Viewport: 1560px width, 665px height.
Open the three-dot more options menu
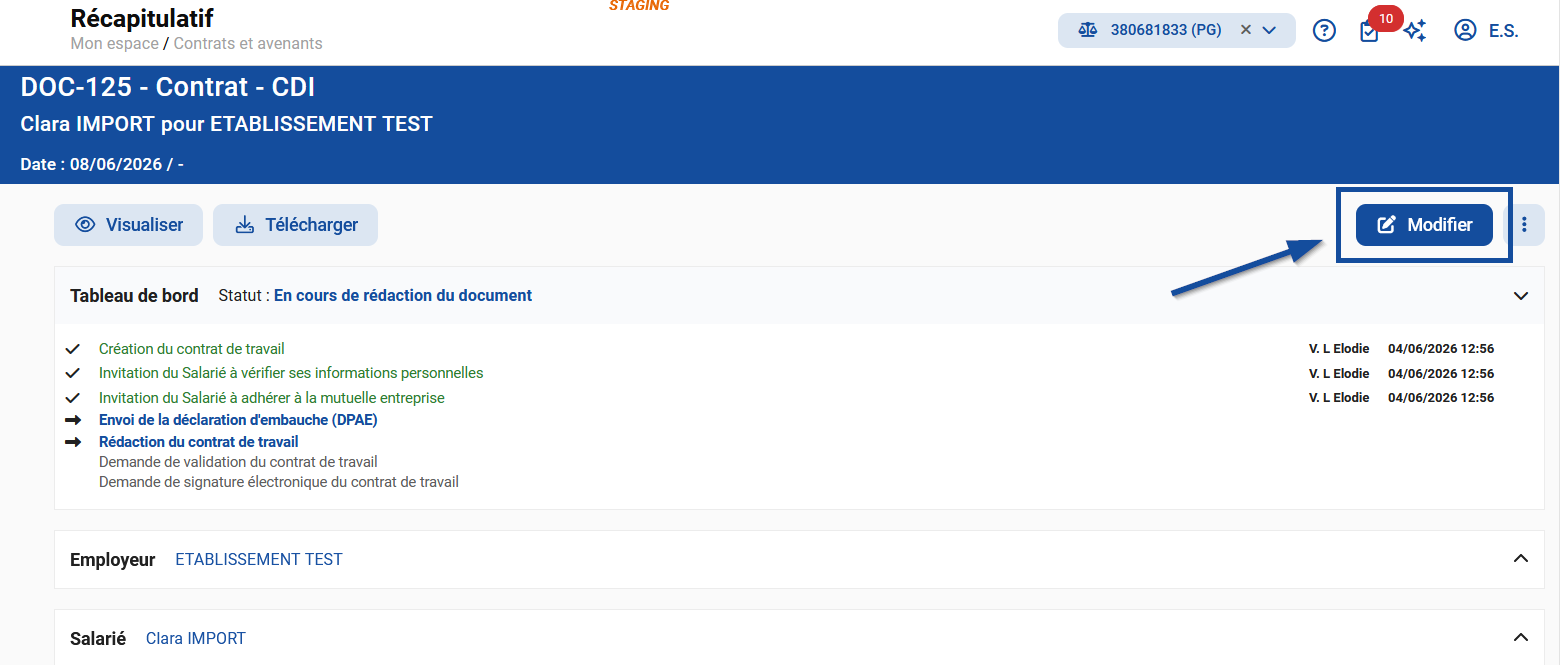tap(1524, 225)
